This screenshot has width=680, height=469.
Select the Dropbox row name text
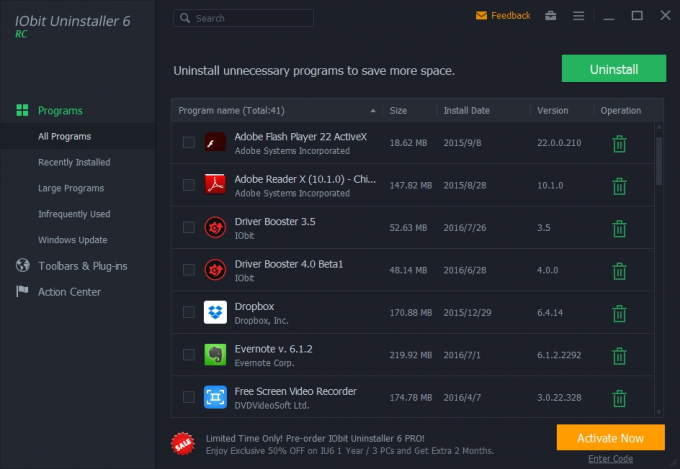pyautogui.click(x=254, y=306)
